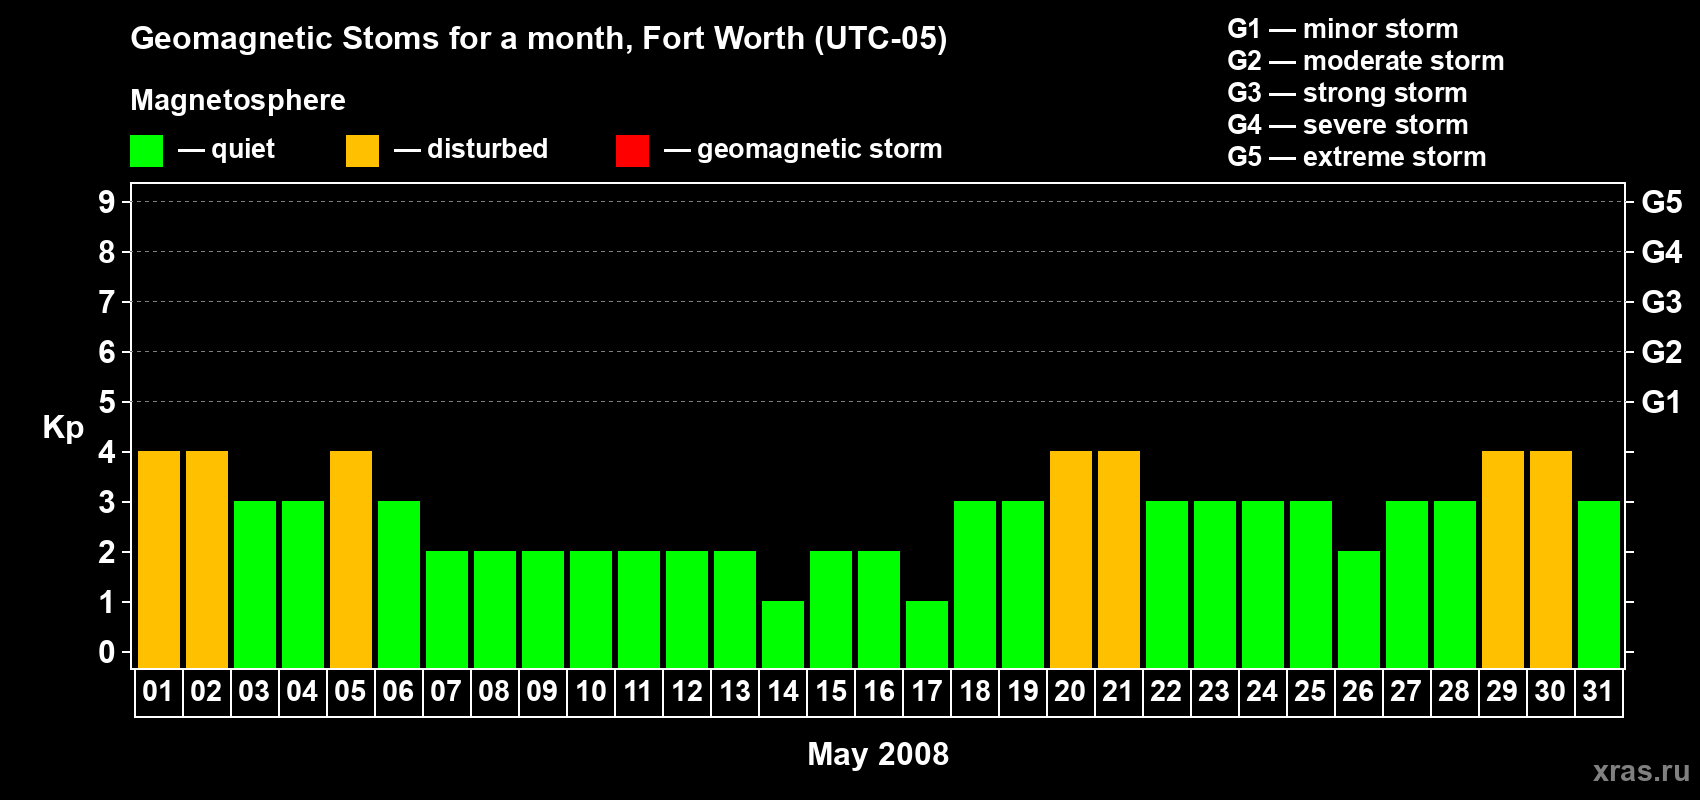Select the orange bar for day 30

coord(1551,559)
